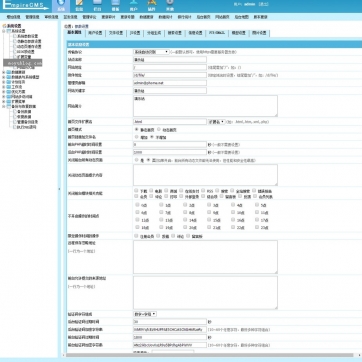Open the 插件 section icon in top bar
362x362 pixels.
(x=152, y=3)
